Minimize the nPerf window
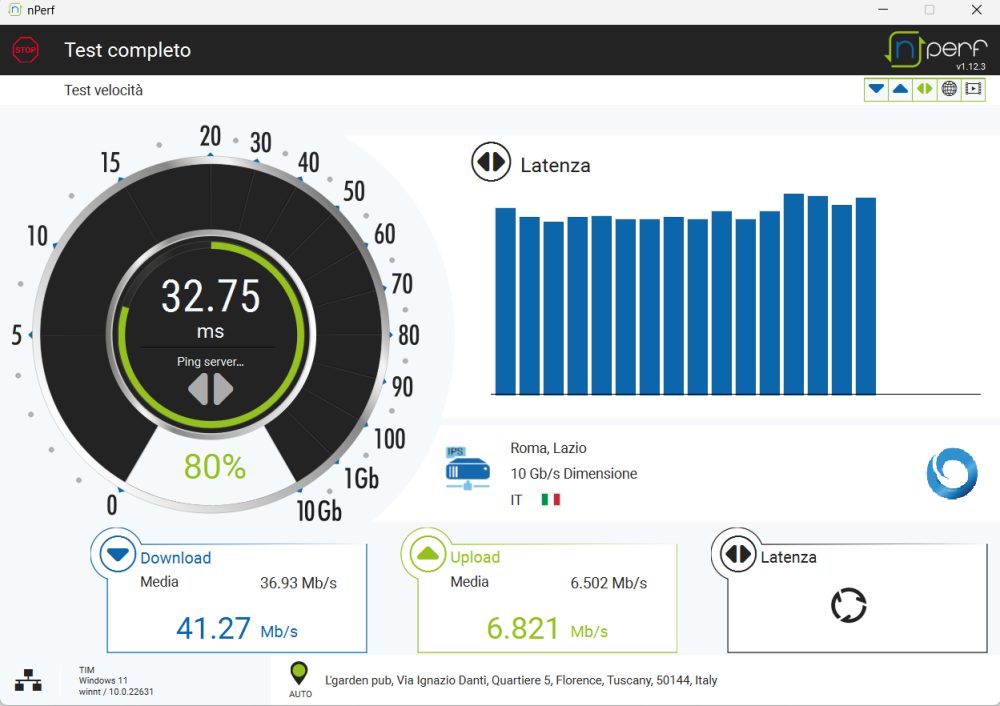This screenshot has height=706, width=1000. coord(883,10)
